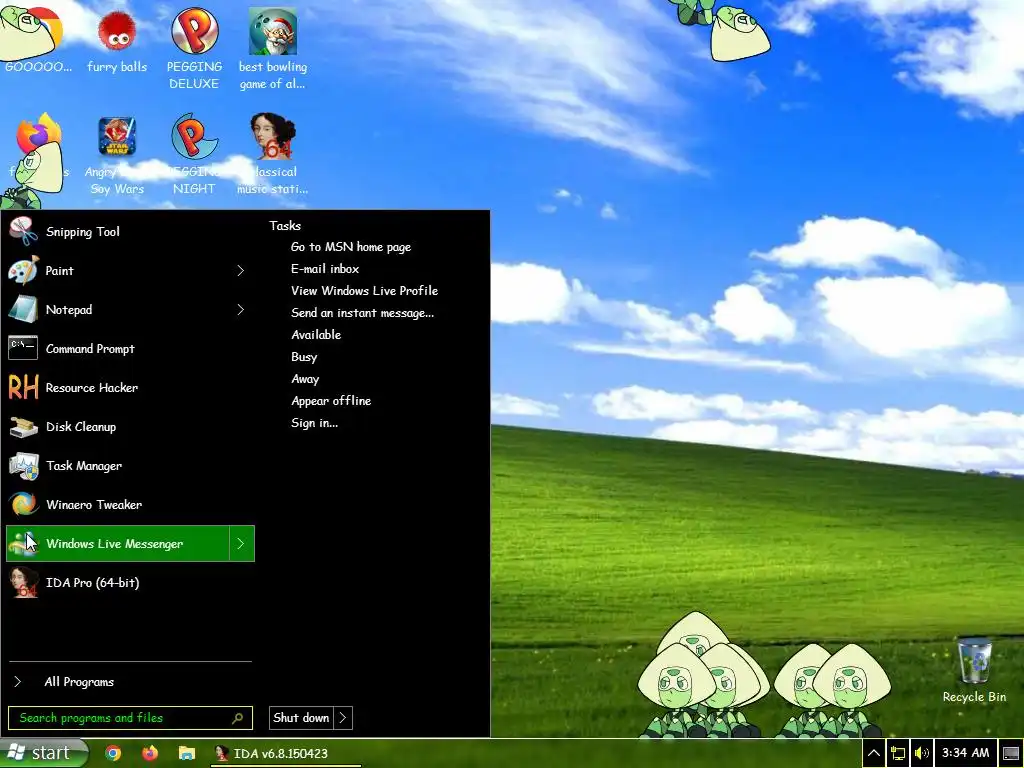
Task: Select the Recycle Bin desktop icon
Action: 974,670
